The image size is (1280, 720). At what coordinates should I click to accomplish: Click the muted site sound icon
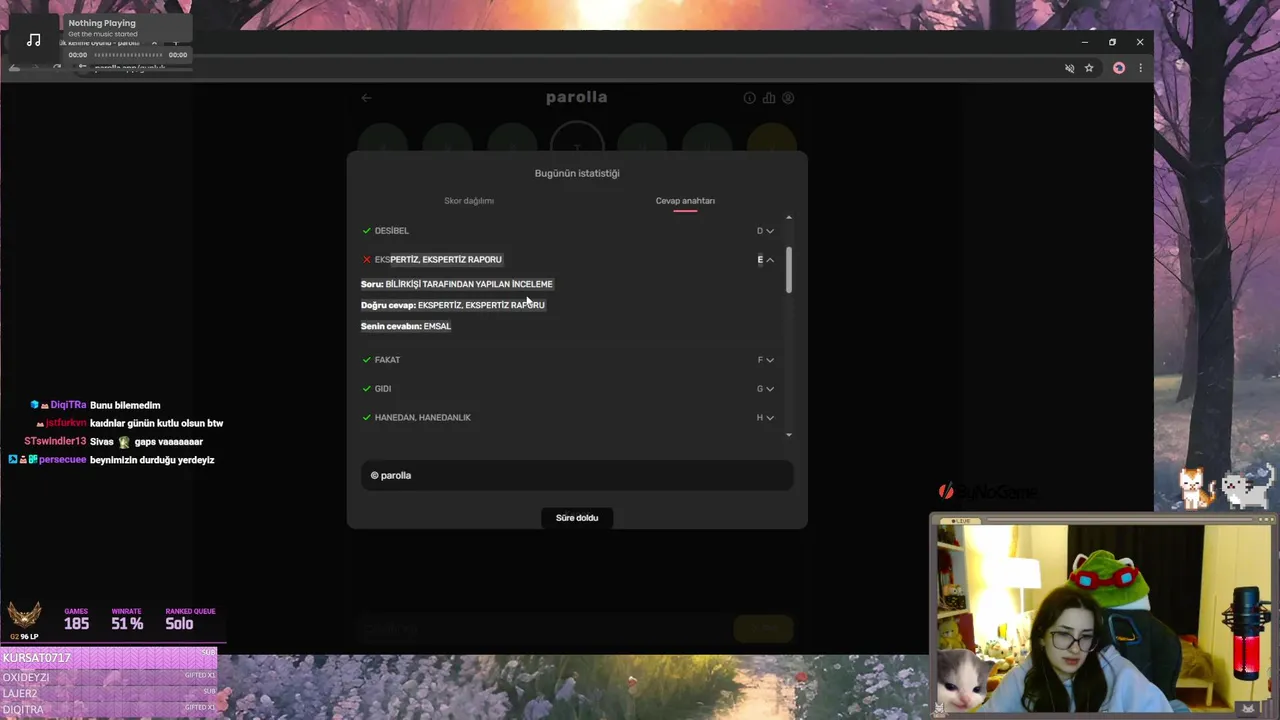[1069, 68]
